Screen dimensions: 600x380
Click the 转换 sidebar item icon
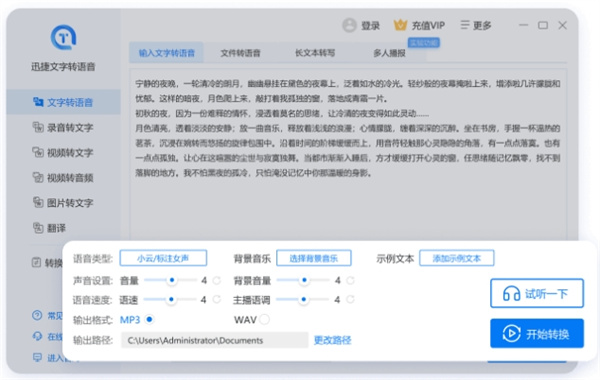(36, 263)
